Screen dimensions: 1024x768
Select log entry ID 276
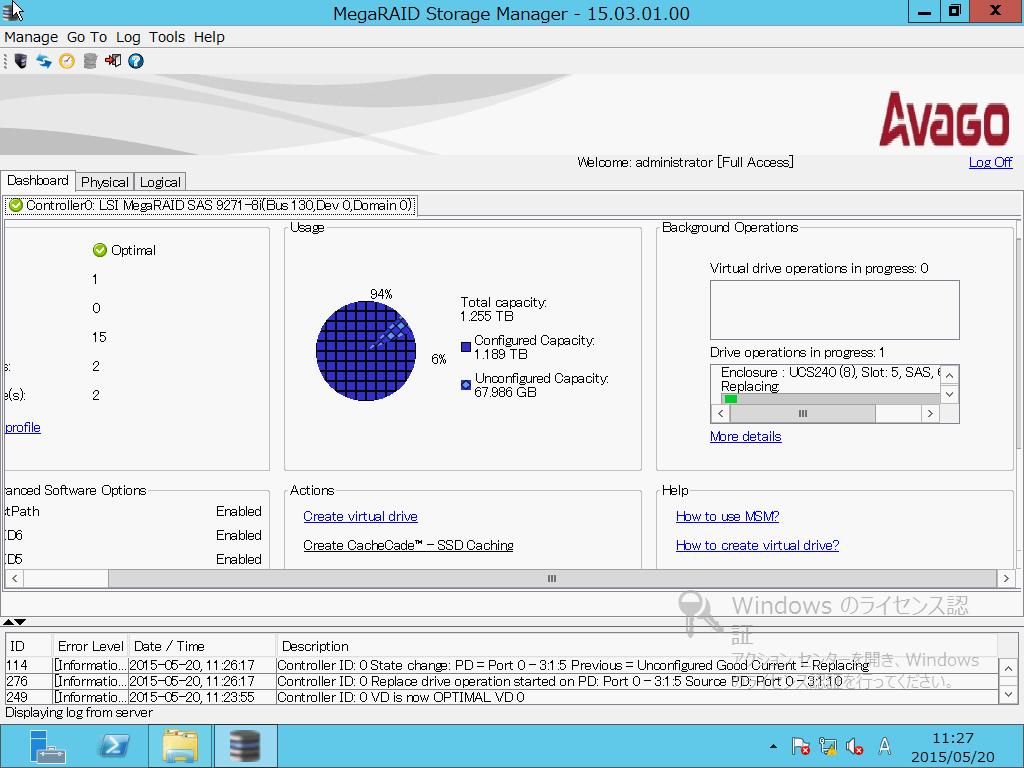[502, 681]
